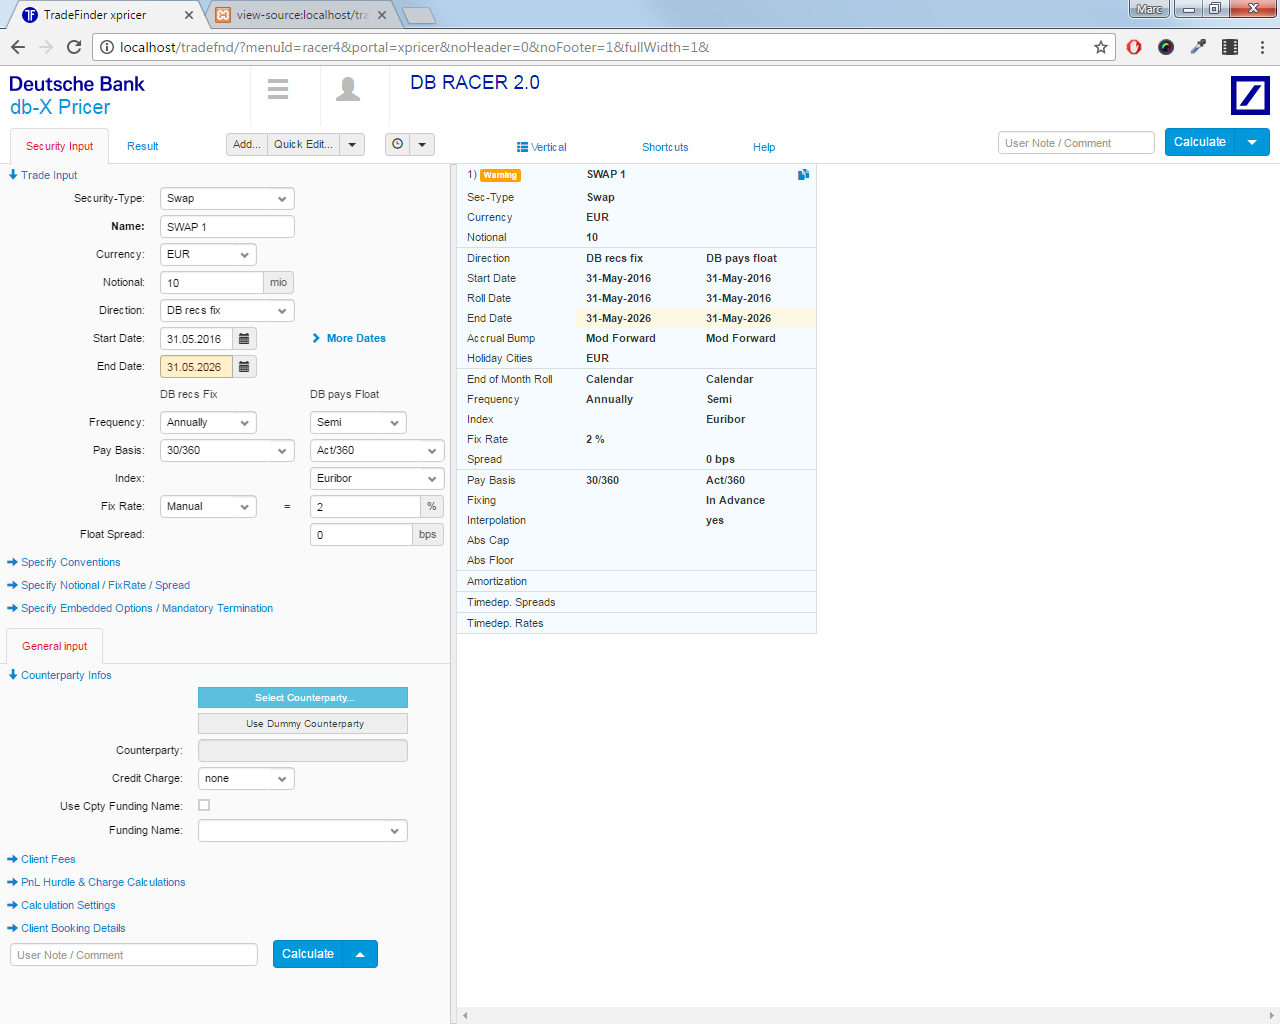
Task: Open the Start Date calendar picker
Action: coord(244,339)
